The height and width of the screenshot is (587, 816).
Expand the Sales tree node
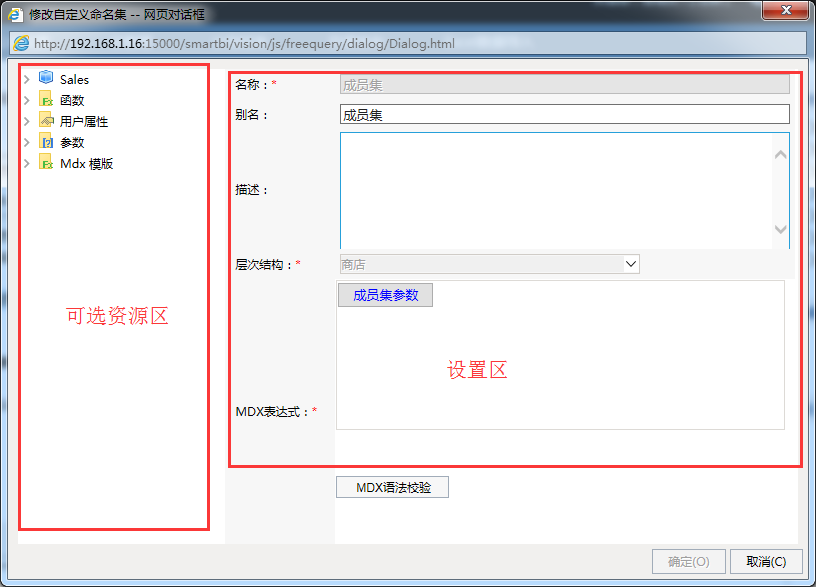coord(27,79)
